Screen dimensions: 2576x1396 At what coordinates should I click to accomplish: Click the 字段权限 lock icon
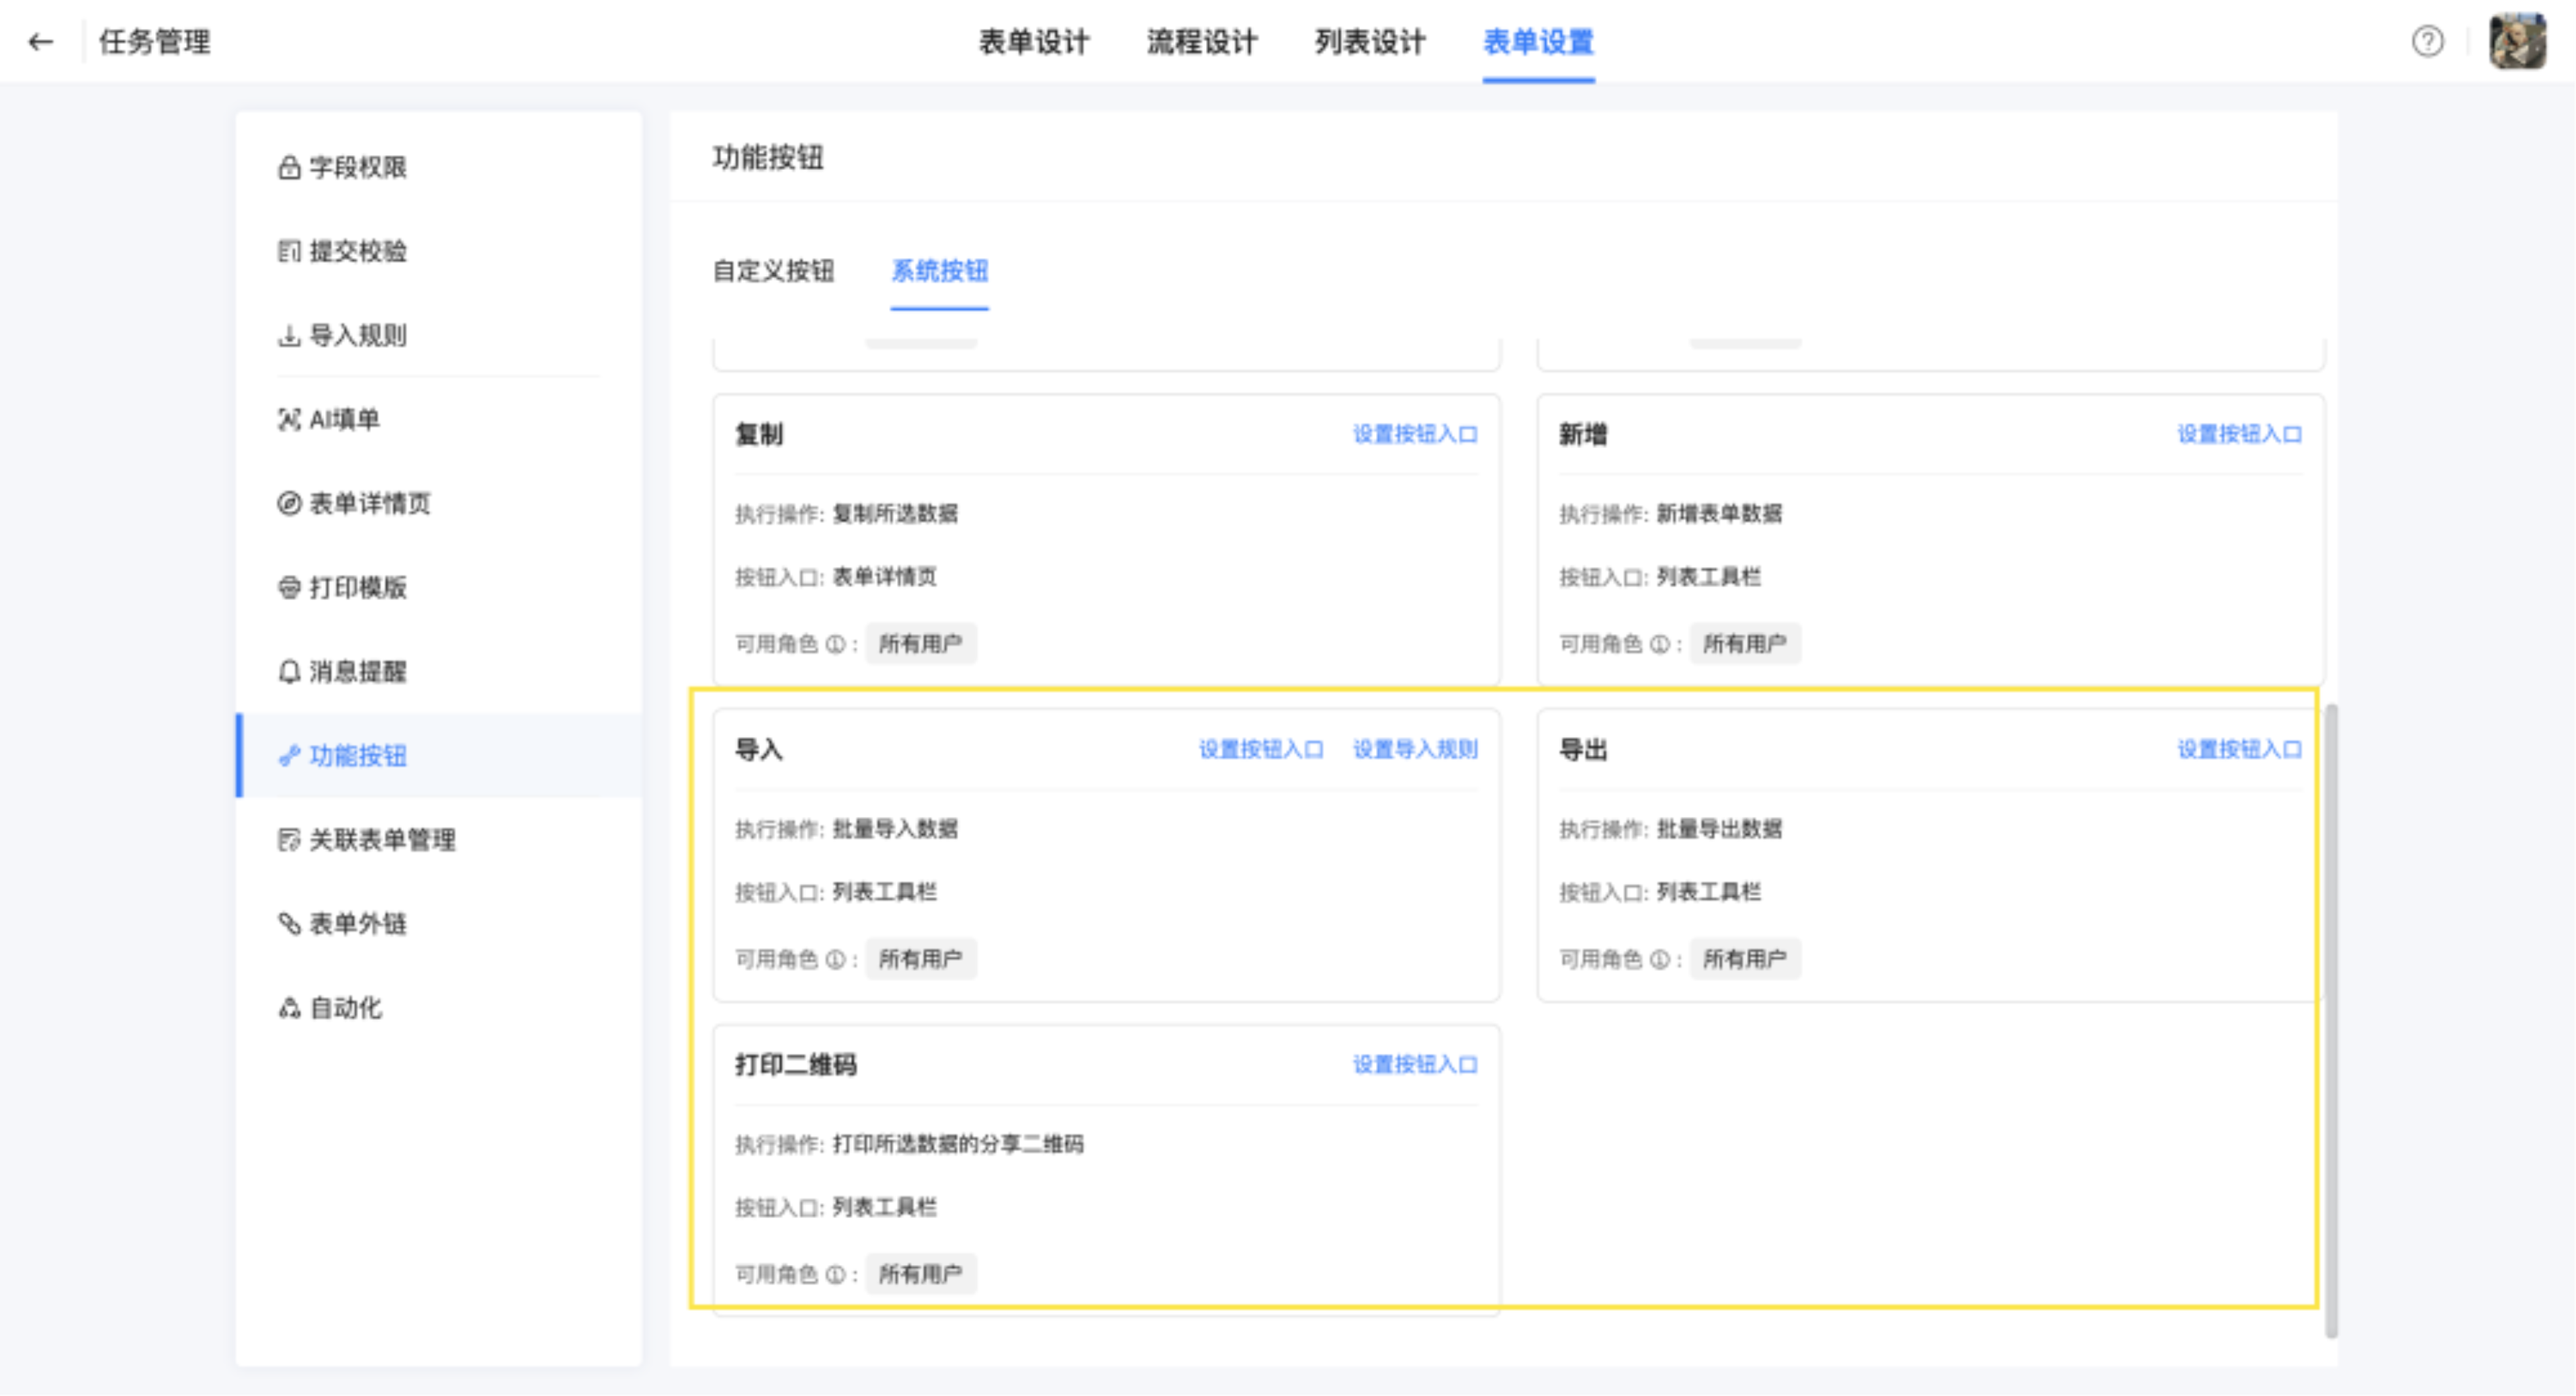point(289,168)
